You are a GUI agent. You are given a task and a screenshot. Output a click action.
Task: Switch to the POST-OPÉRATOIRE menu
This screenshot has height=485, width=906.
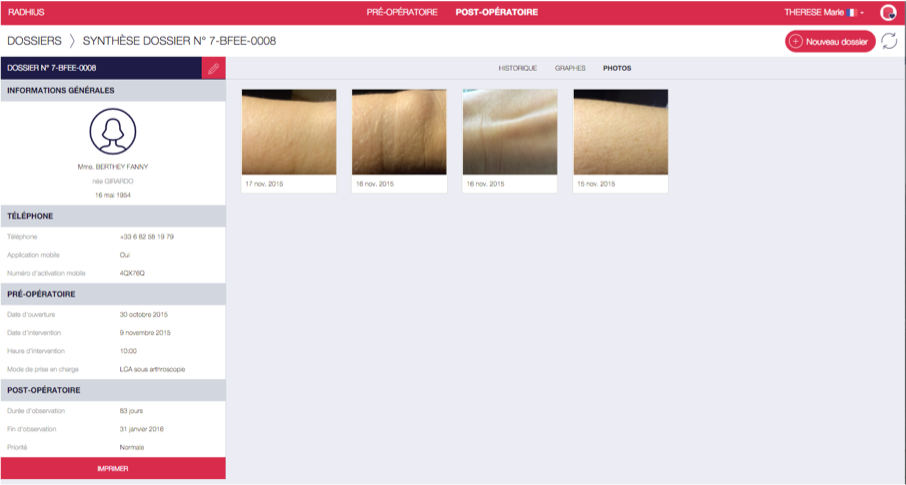click(x=497, y=12)
